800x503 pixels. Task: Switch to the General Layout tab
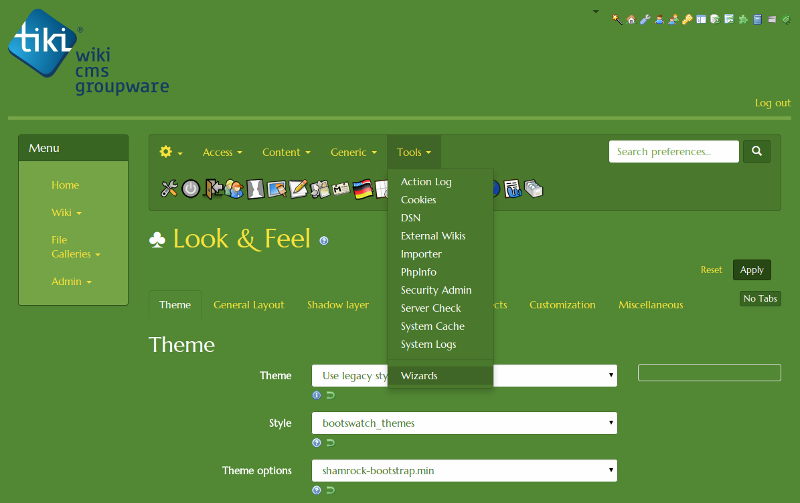click(x=248, y=305)
